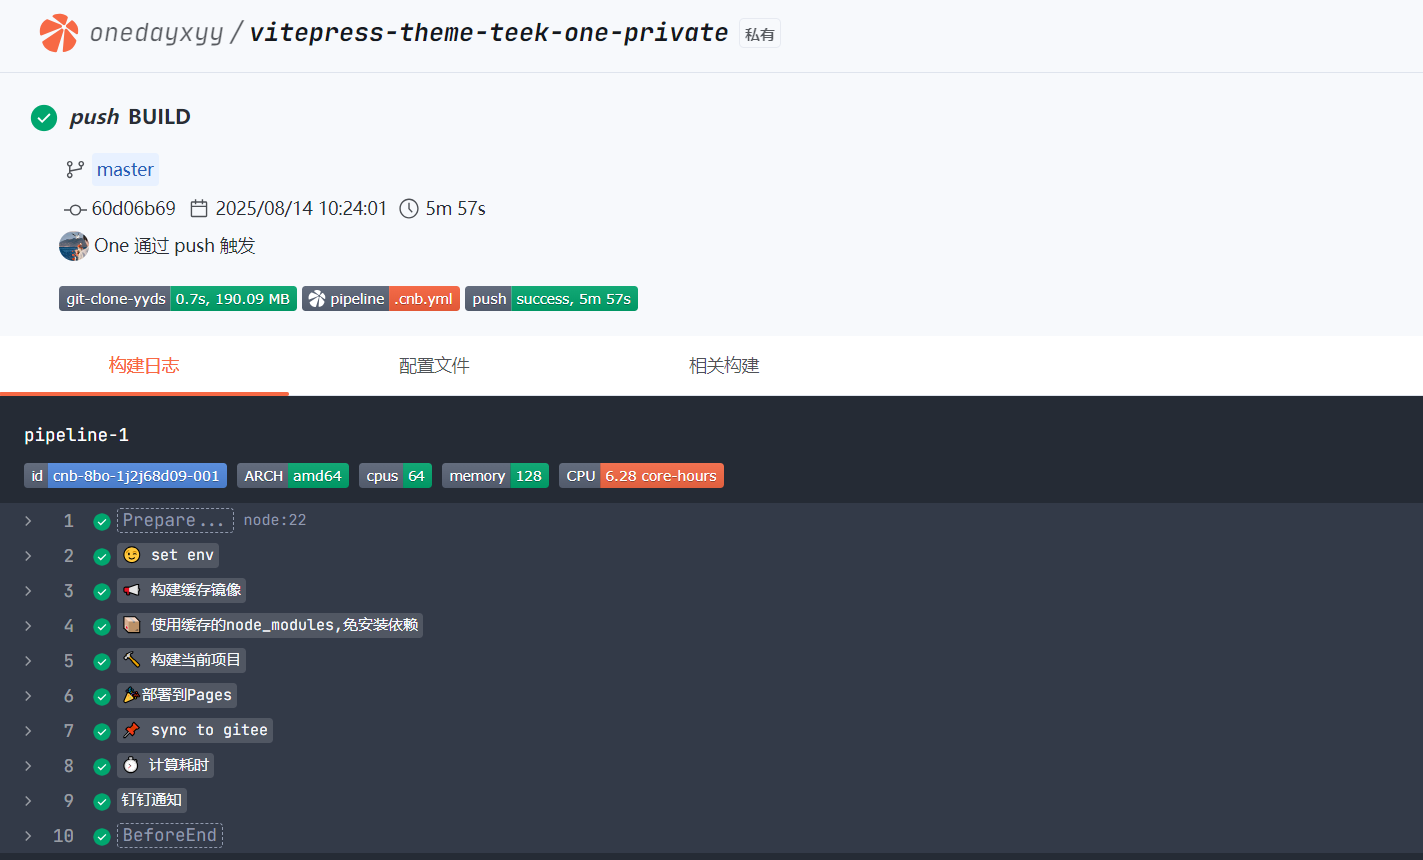1423x860 pixels.
Task: Select the 构建当前项目 step label
Action: (x=182, y=660)
